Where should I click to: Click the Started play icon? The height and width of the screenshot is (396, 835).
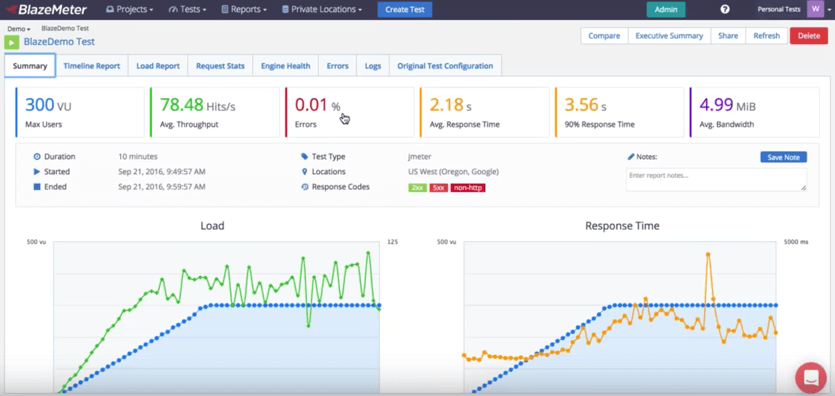click(x=37, y=172)
